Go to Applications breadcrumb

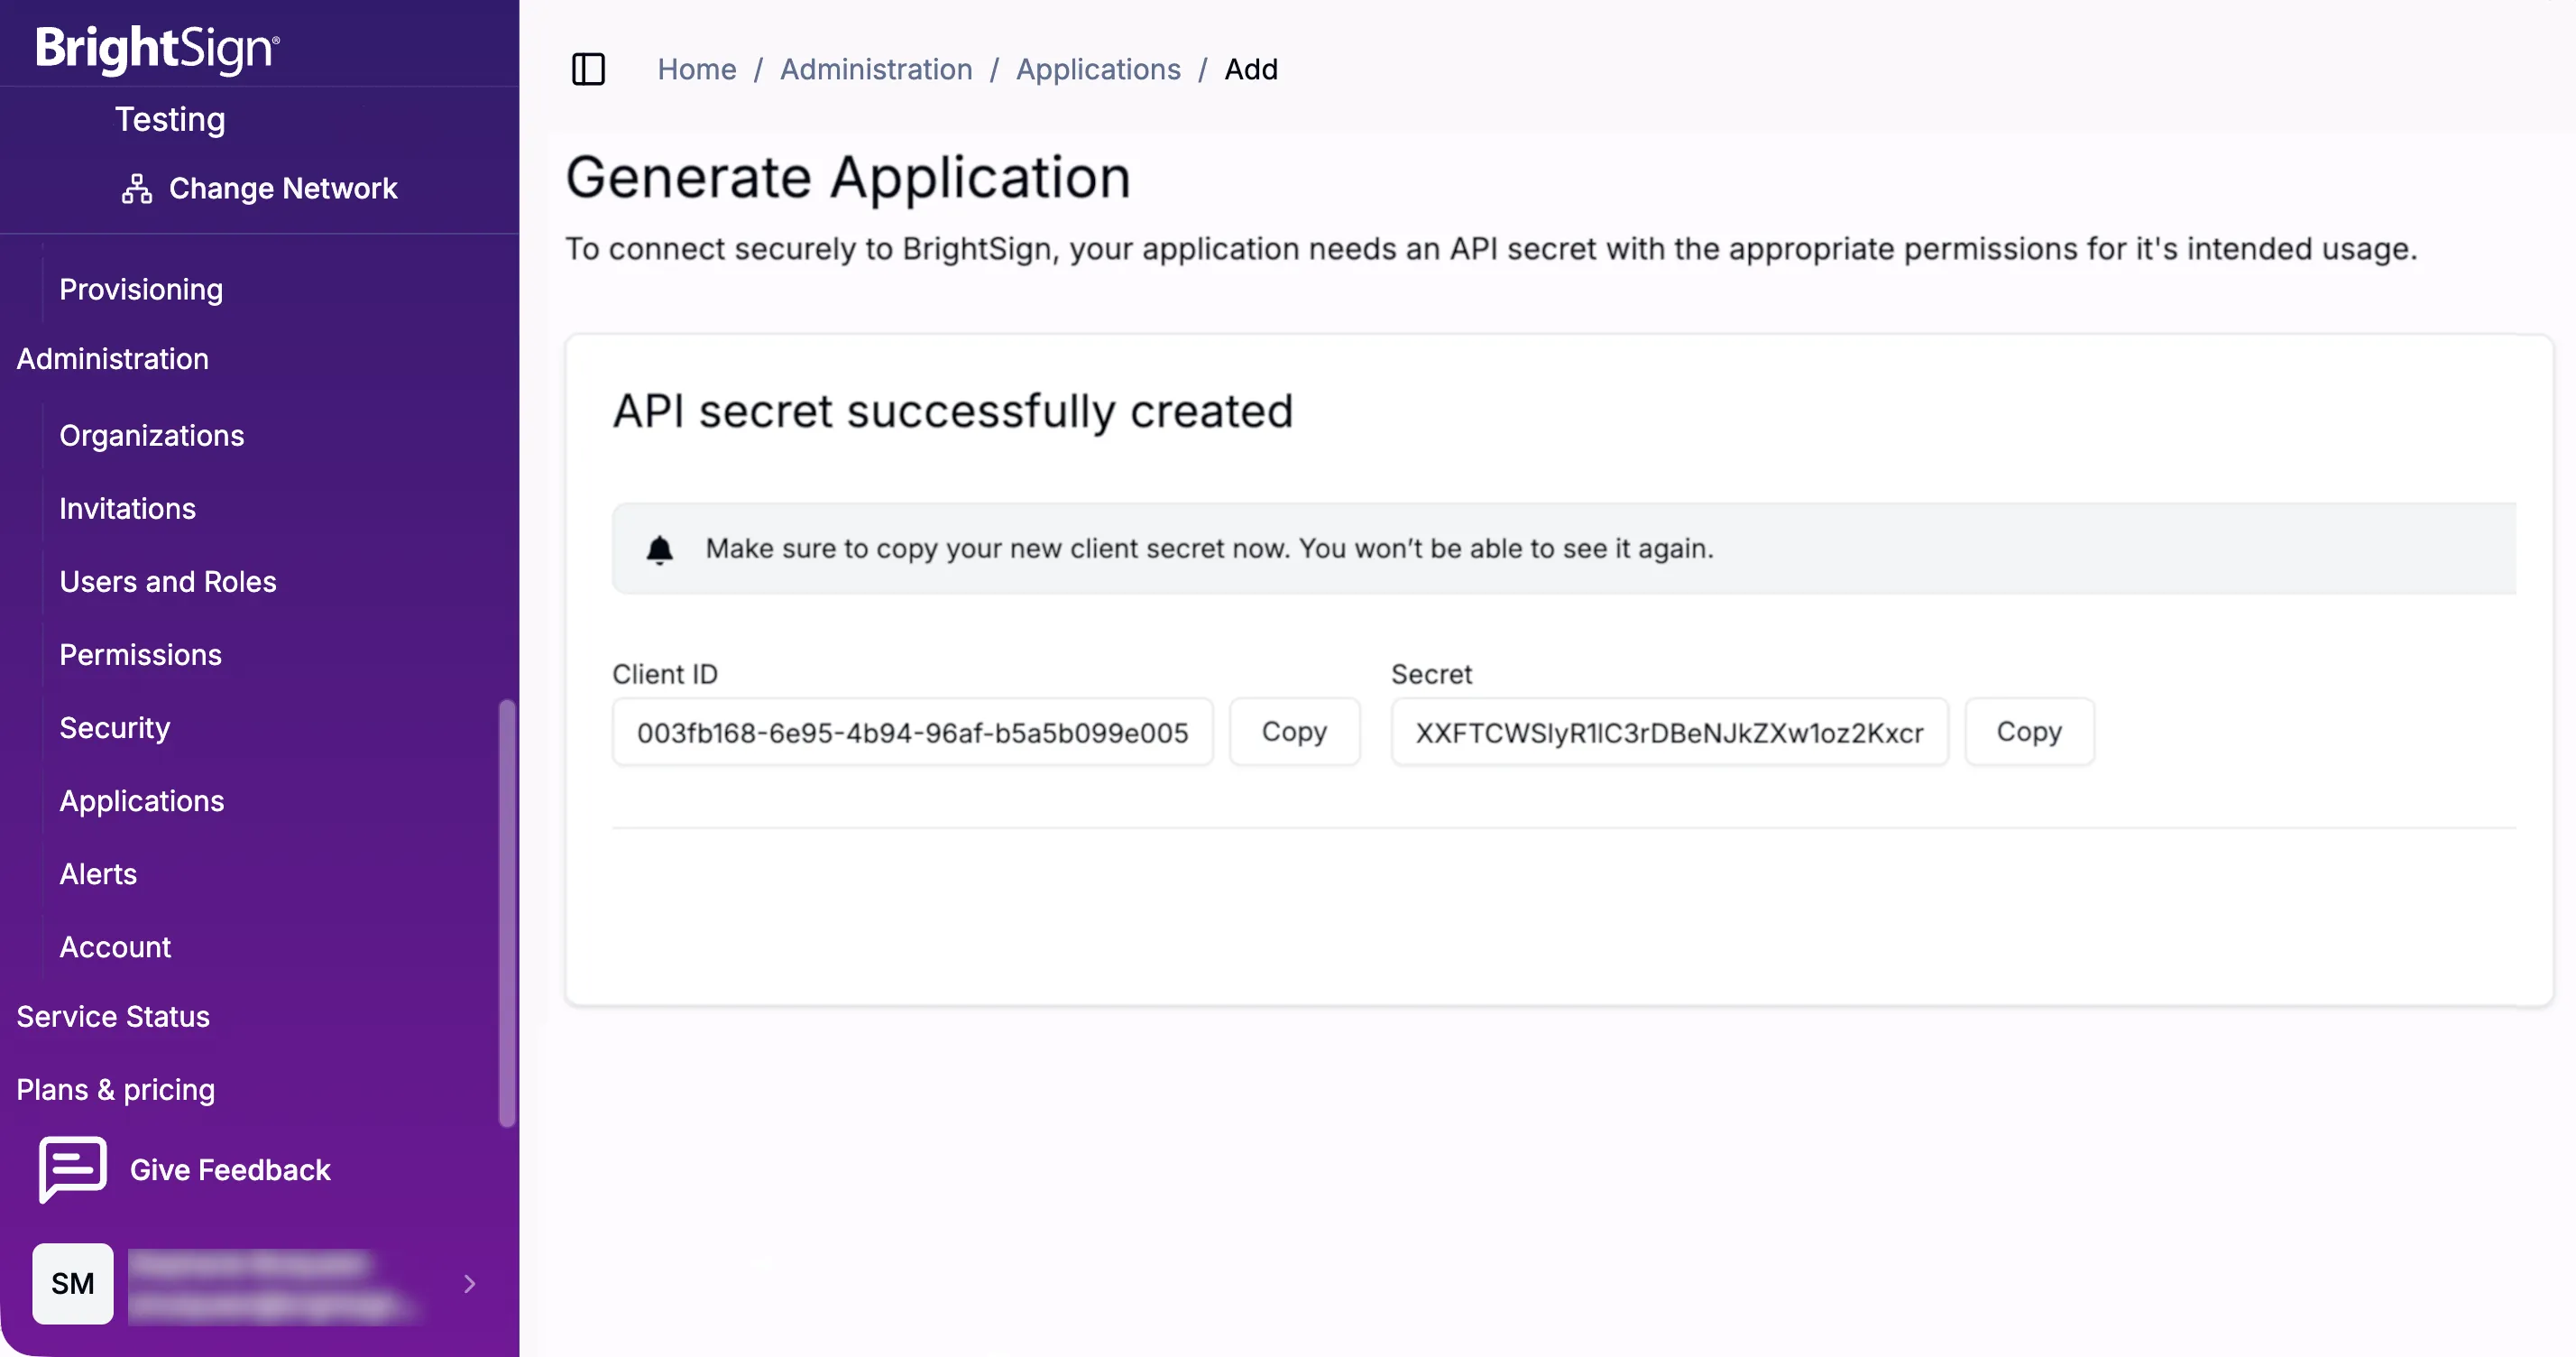point(1098,69)
